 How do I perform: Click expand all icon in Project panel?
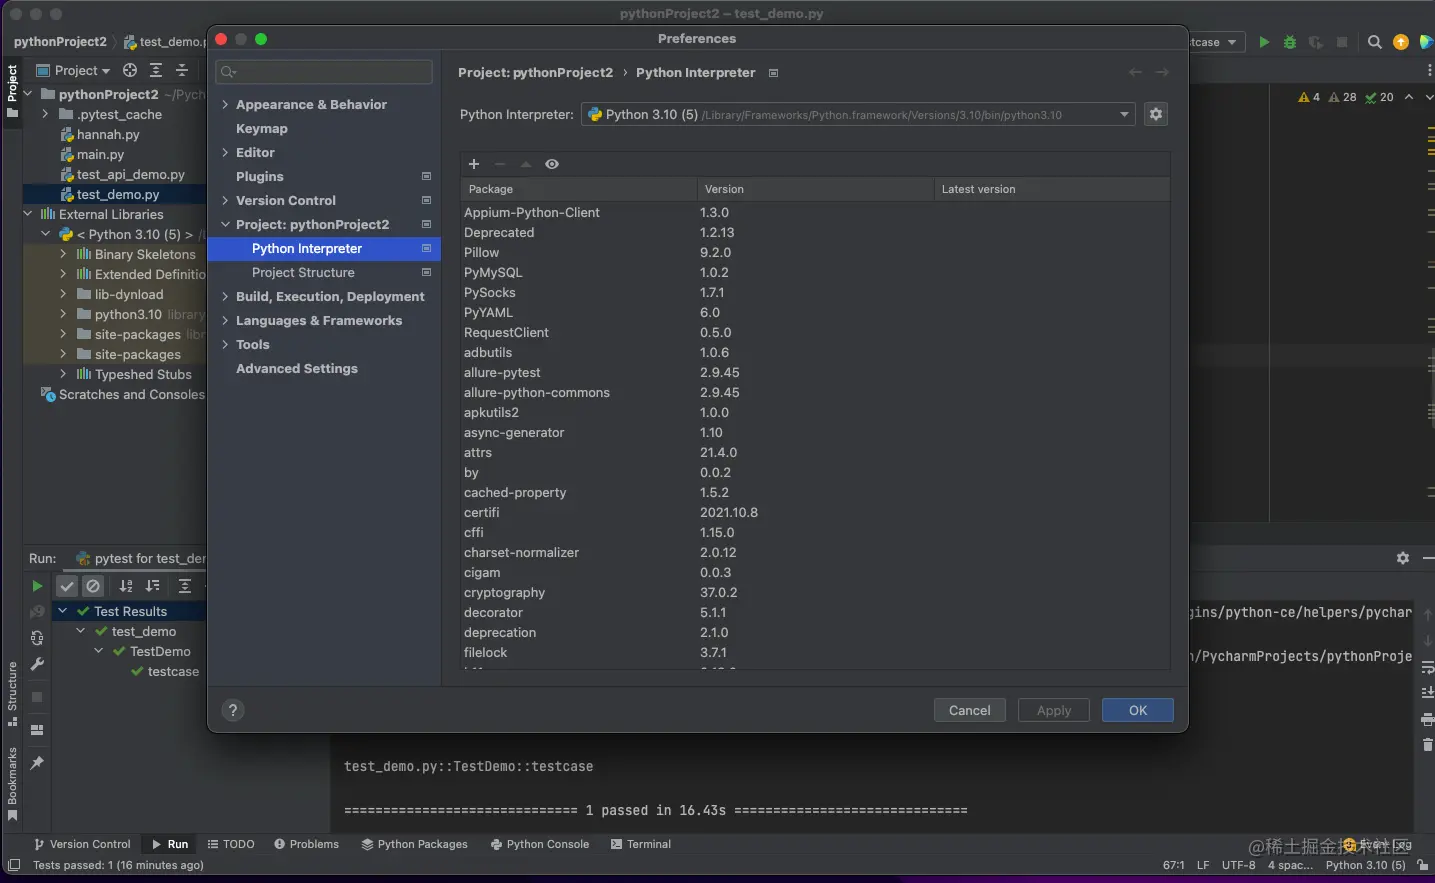(156, 70)
